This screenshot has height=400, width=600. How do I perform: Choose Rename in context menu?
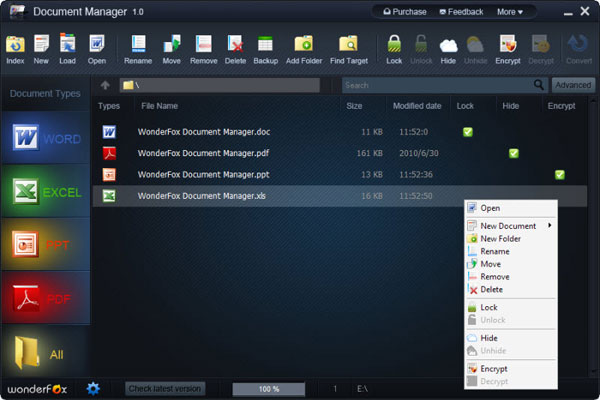tap(510, 251)
